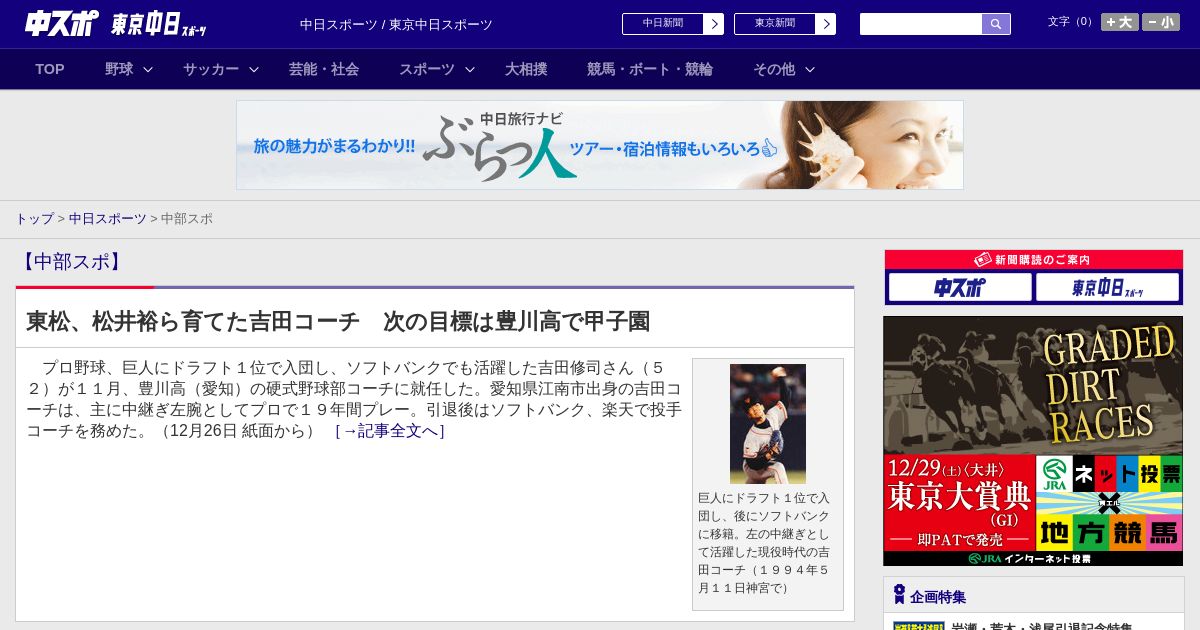Open the 芸能・社会 menu item
Viewport: 1200px width, 630px height.
click(324, 69)
